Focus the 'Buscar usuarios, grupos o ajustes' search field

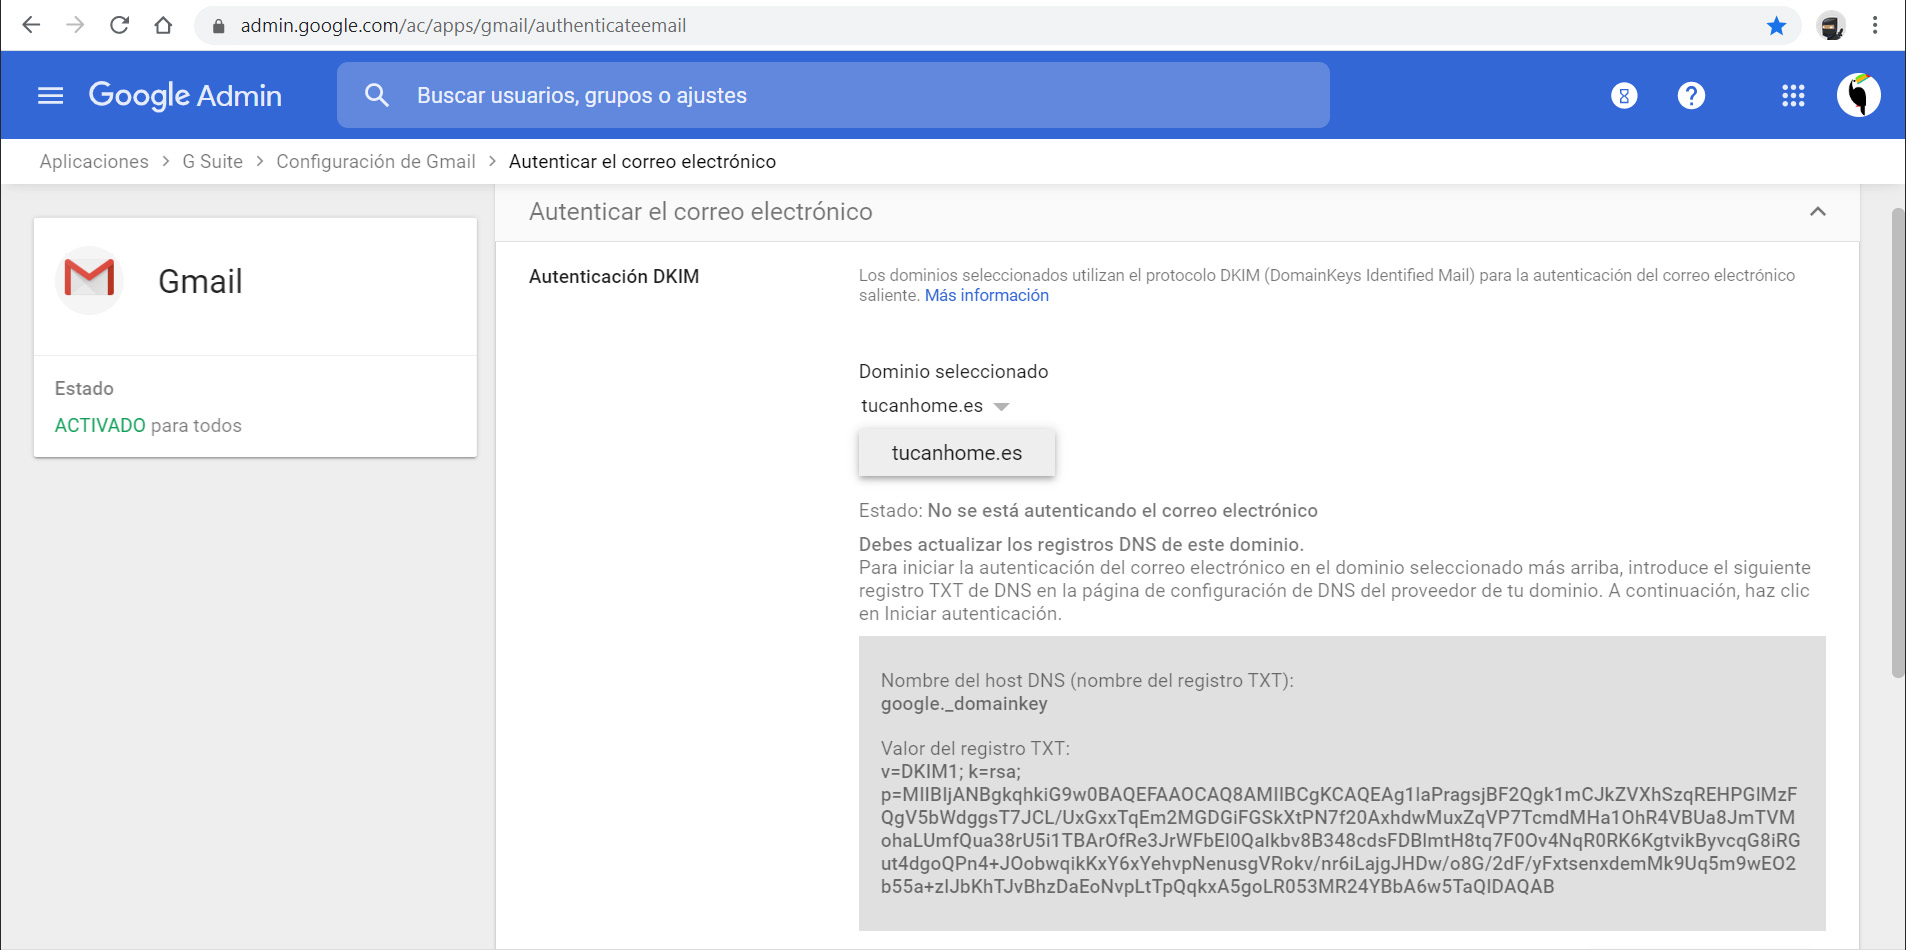(x=833, y=95)
